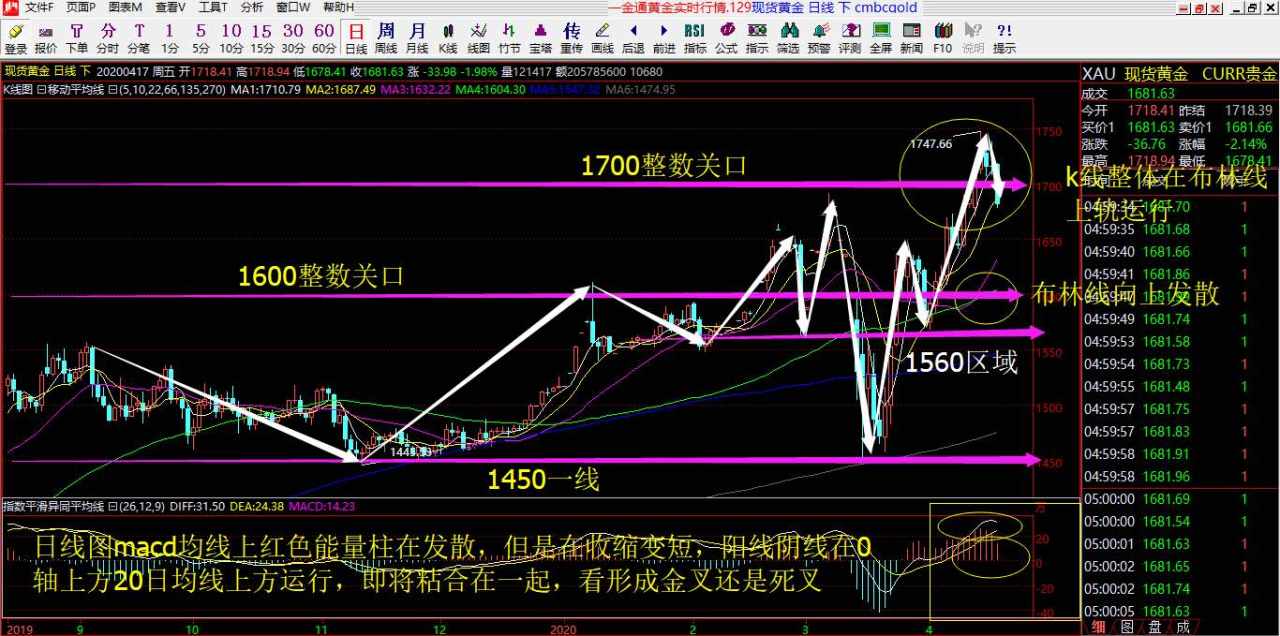Select the K线 candlestick chart icon
The width and height of the screenshot is (1280, 636).
448,38
